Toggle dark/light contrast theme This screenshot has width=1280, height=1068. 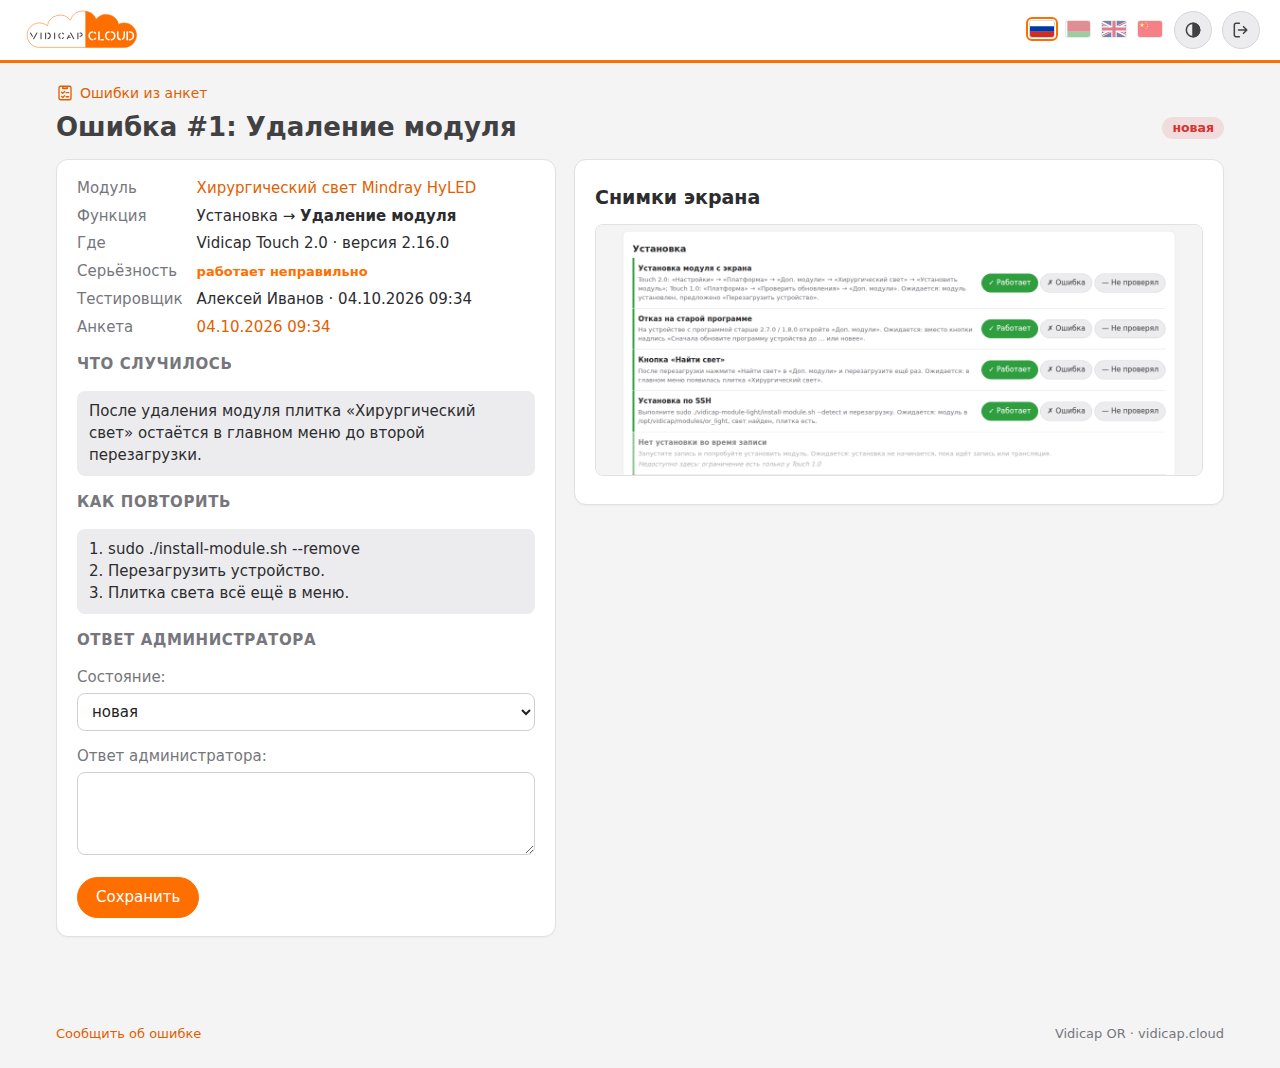1193,30
